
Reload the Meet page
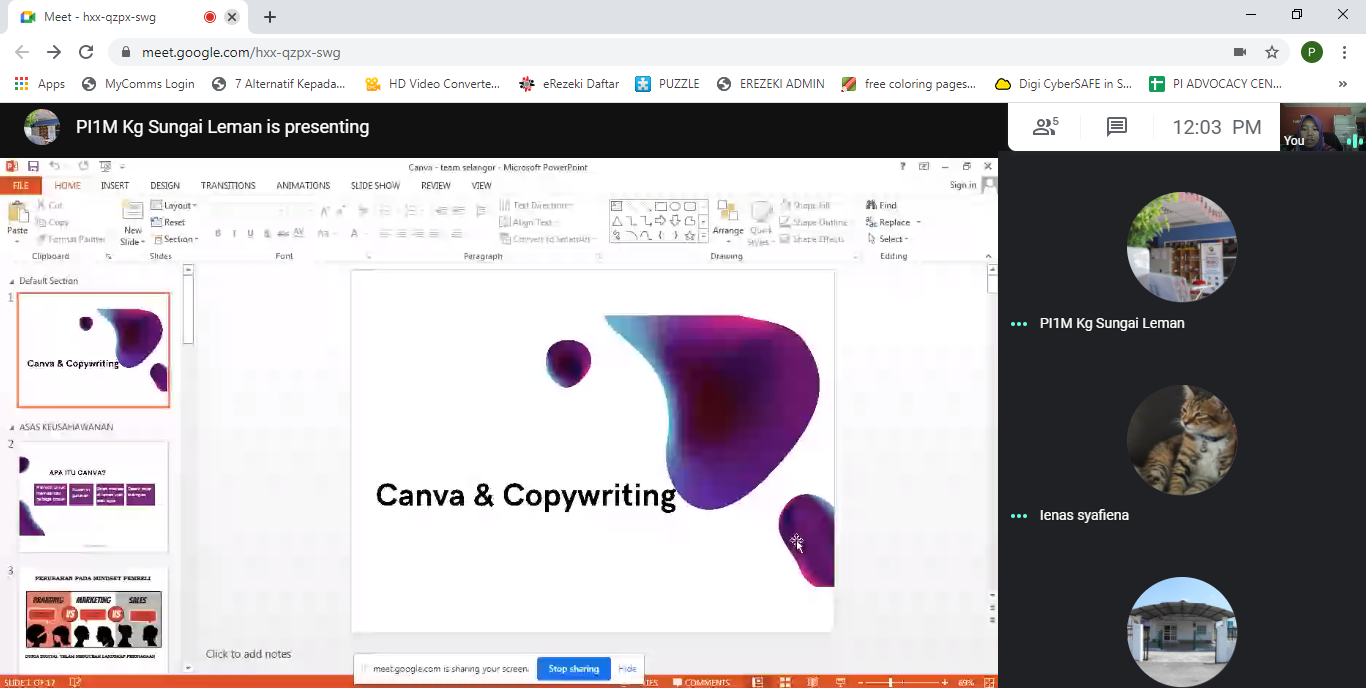[x=86, y=52]
